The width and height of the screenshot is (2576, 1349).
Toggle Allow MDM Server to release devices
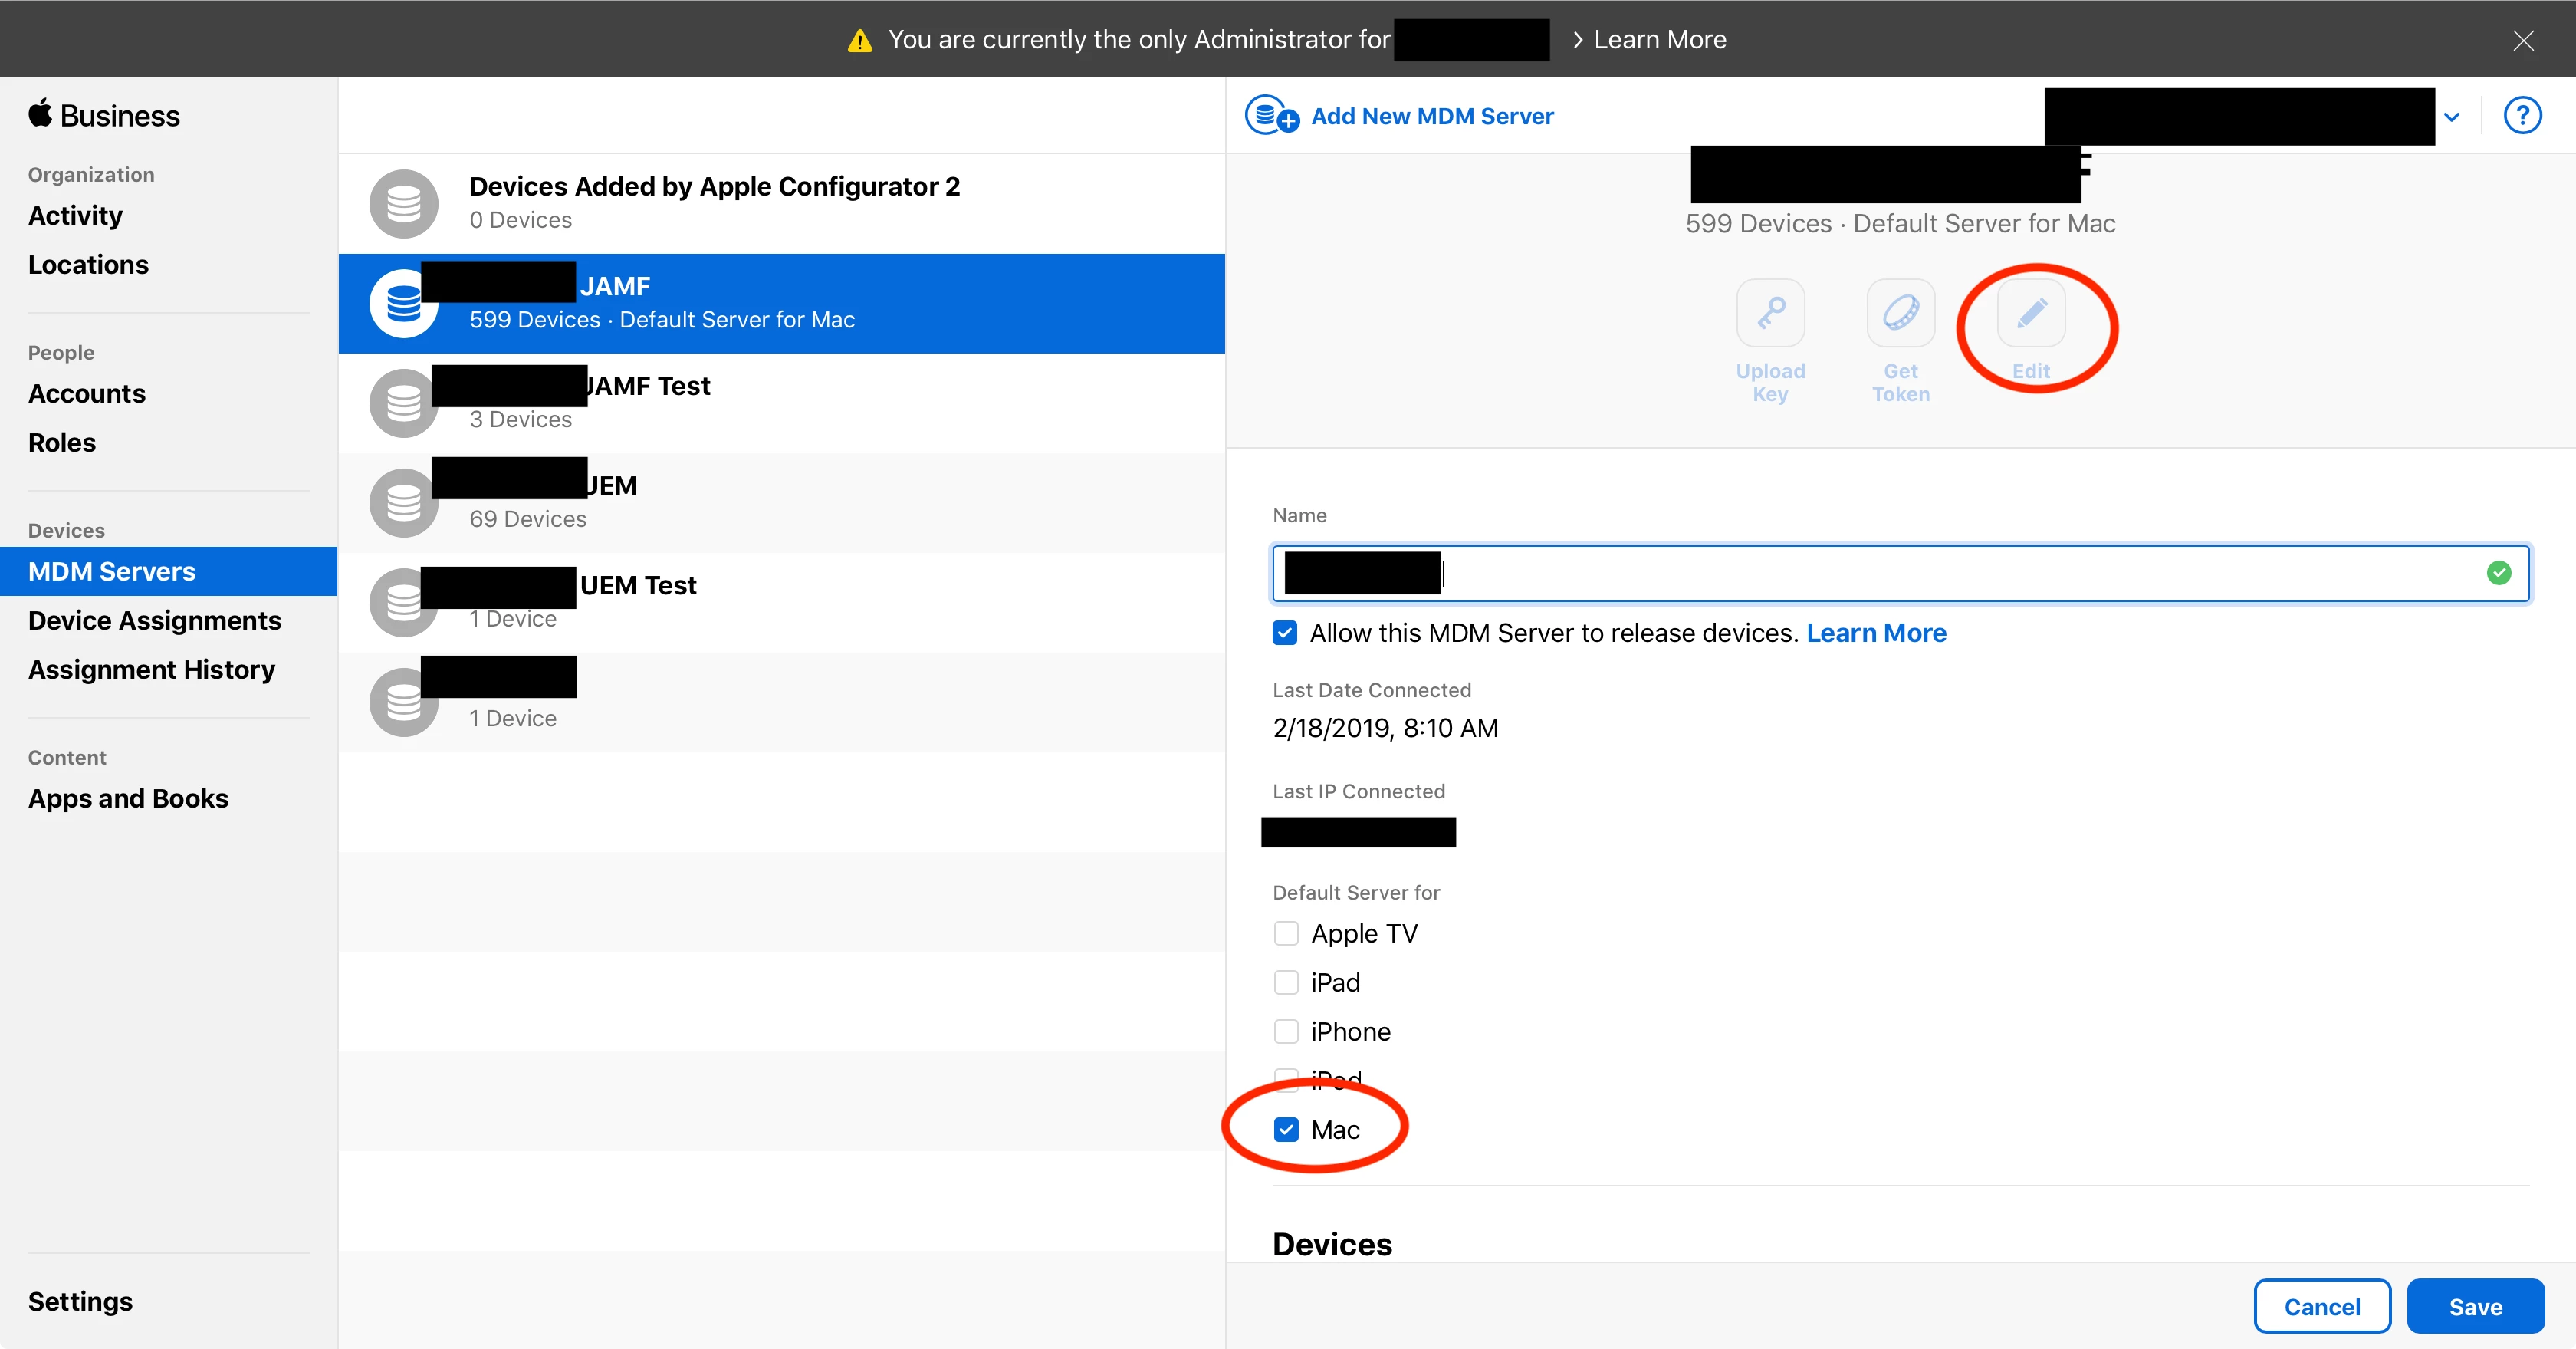pos(1285,633)
